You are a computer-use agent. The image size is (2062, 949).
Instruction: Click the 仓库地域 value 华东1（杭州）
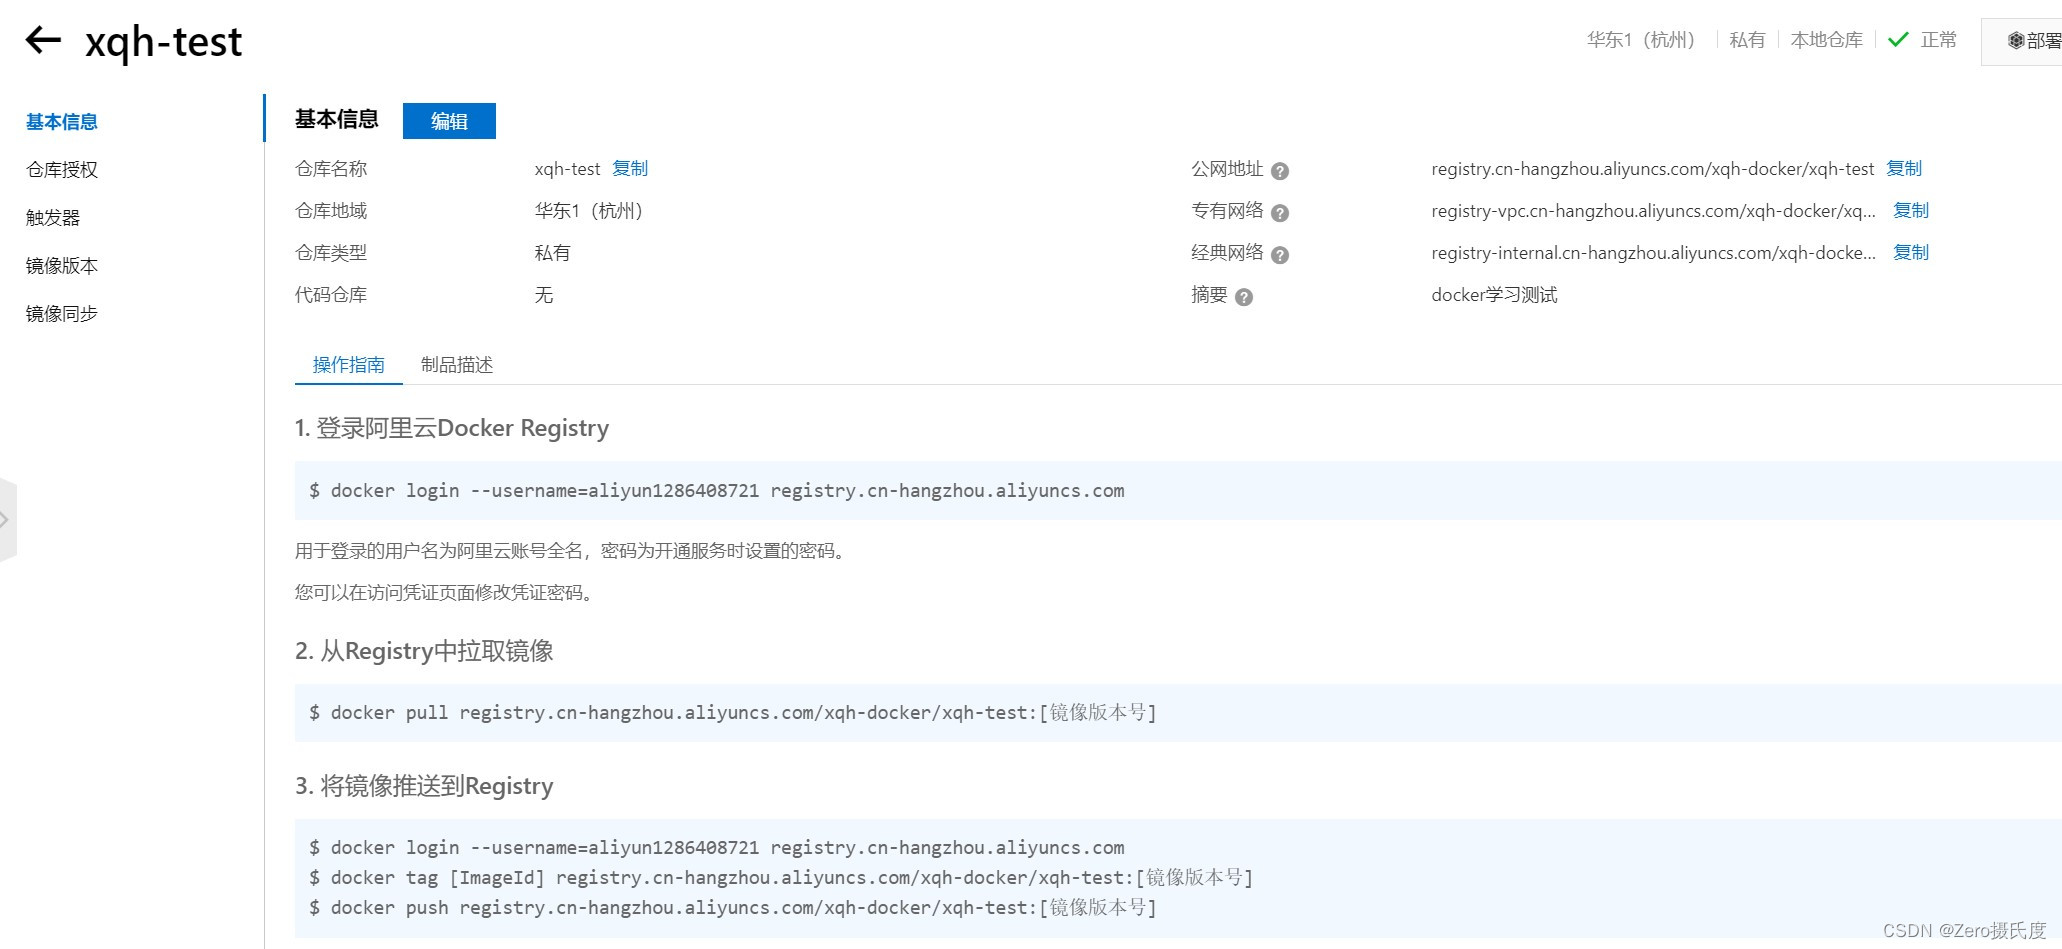(x=590, y=211)
